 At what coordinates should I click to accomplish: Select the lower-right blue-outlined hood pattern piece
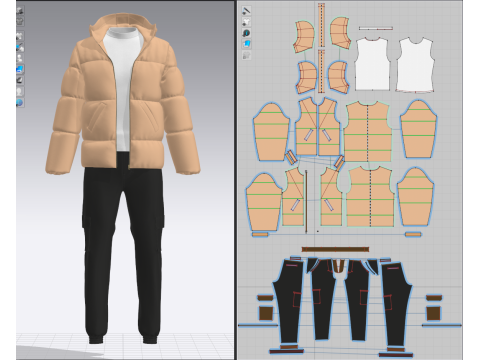tap(338, 77)
